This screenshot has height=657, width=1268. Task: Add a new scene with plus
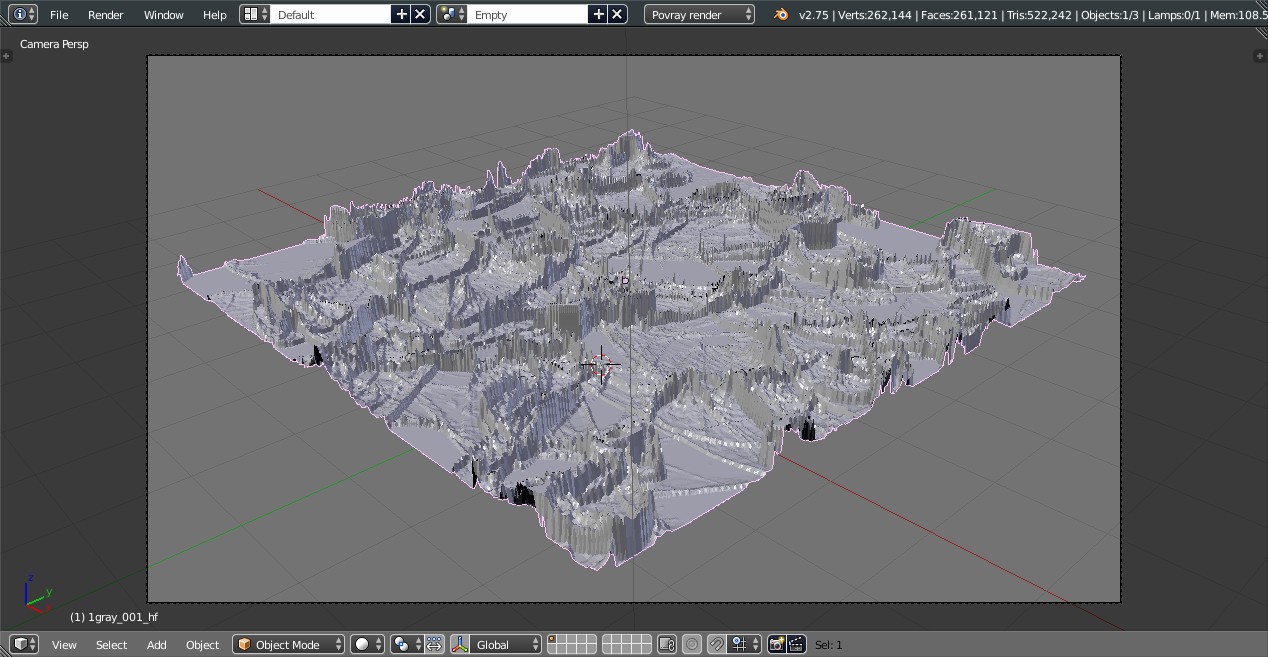click(598, 14)
